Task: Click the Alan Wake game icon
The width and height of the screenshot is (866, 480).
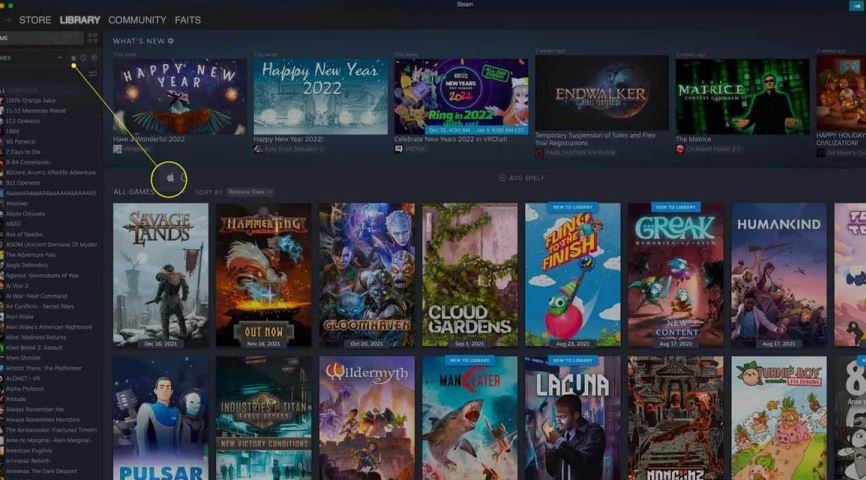Action: [2, 317]
